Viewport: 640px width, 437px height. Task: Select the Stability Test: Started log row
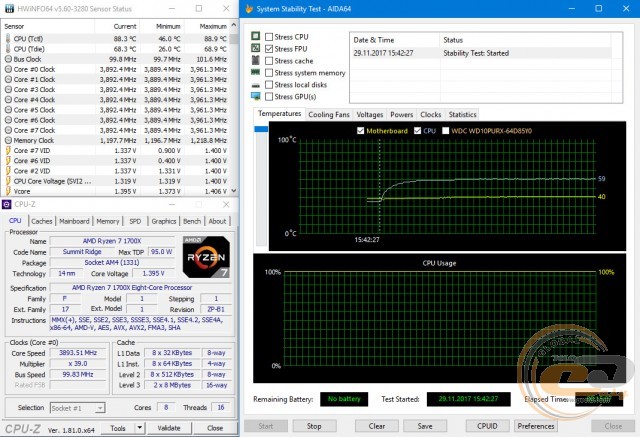coord(482,53)
